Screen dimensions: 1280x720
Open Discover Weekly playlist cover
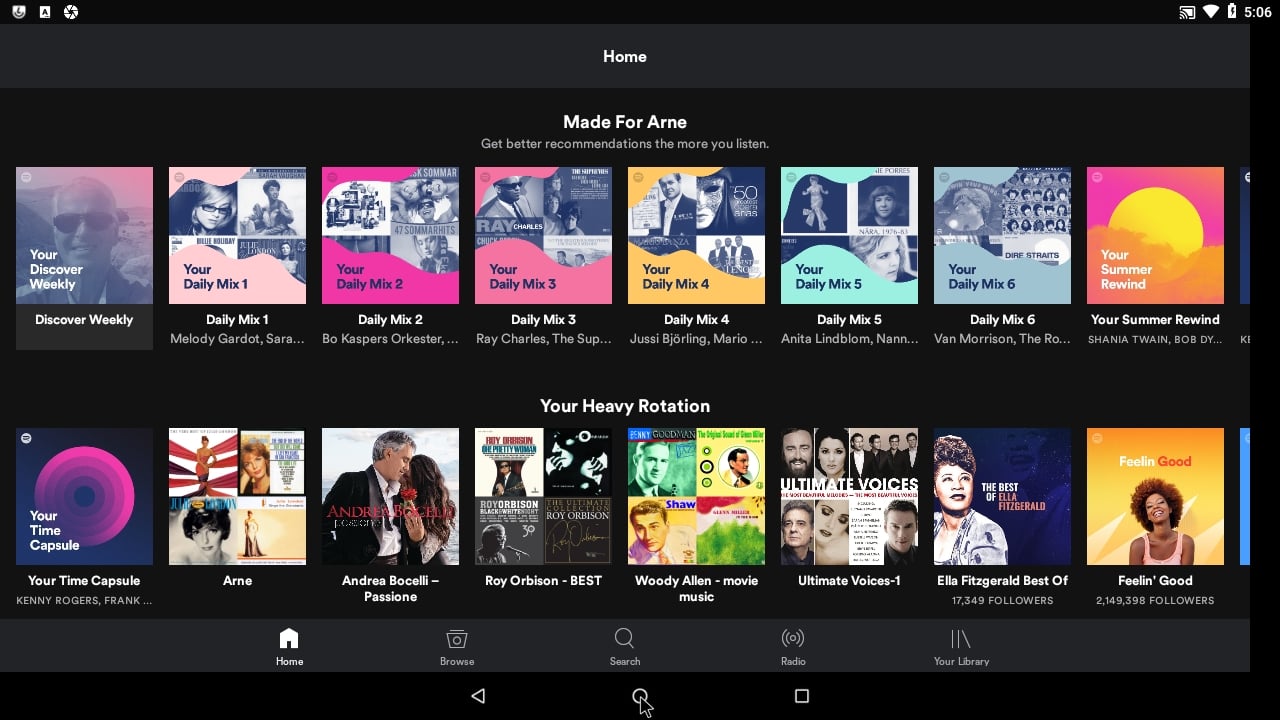pos(84,235)
